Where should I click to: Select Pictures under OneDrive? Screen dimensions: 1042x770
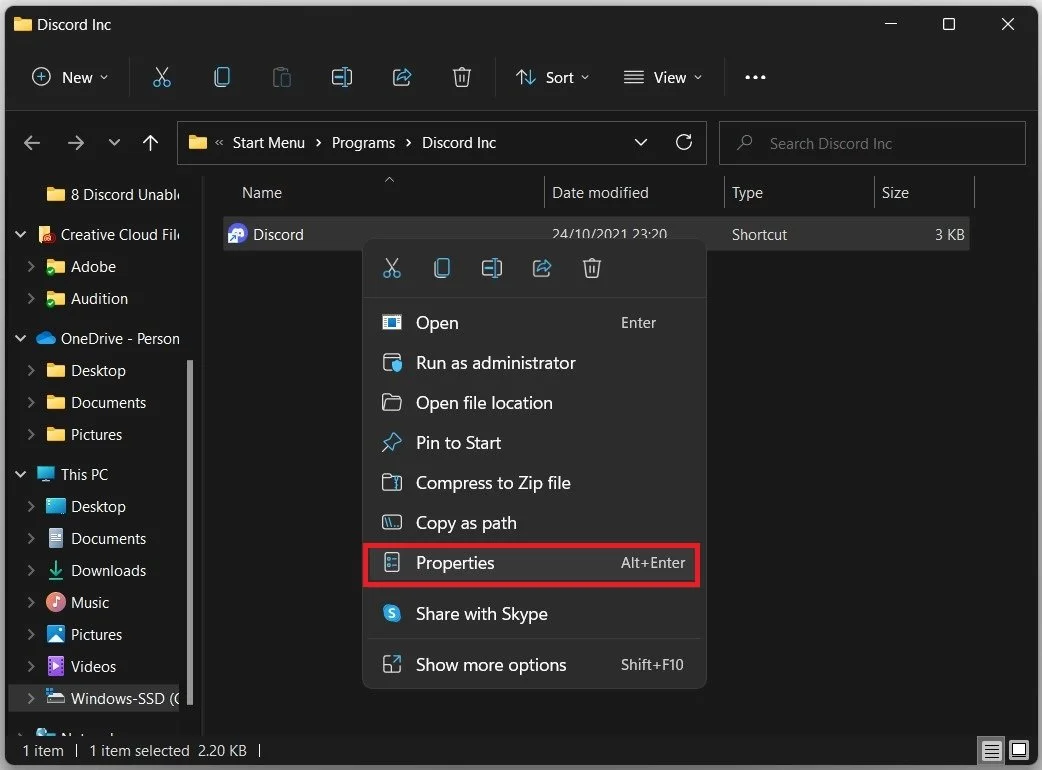[x=84, y=434]
